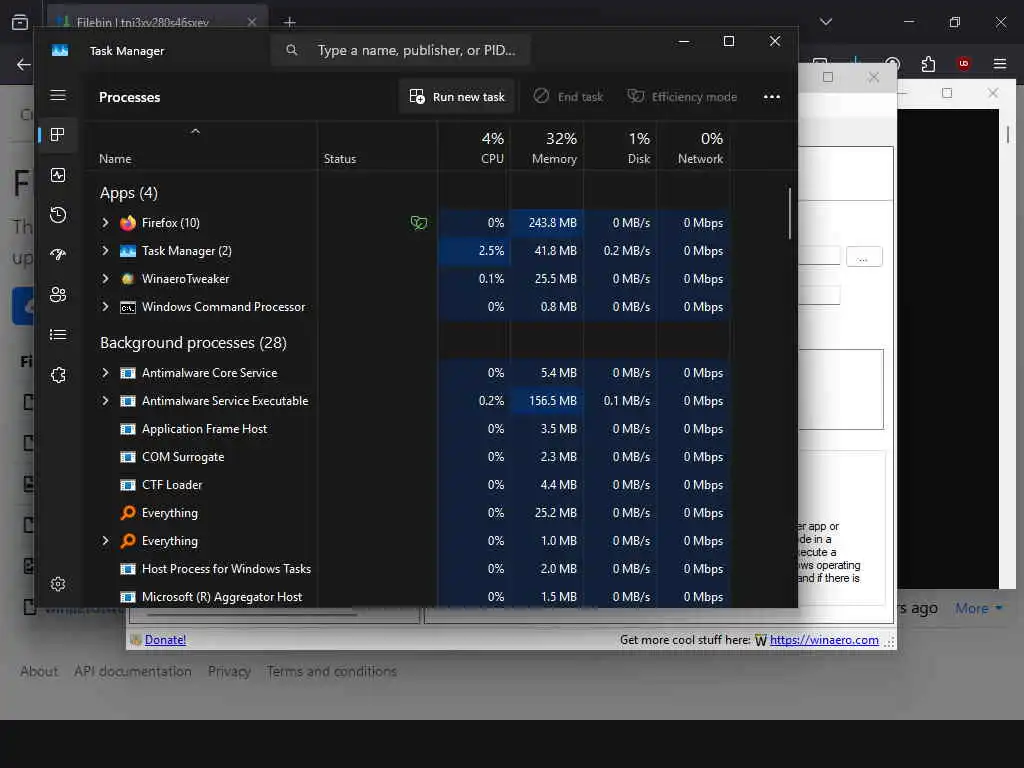1024x768 pixels.
Task: Open Firefox list all tabs chevron
Action: pyautogui.click(x=826, y=22)
